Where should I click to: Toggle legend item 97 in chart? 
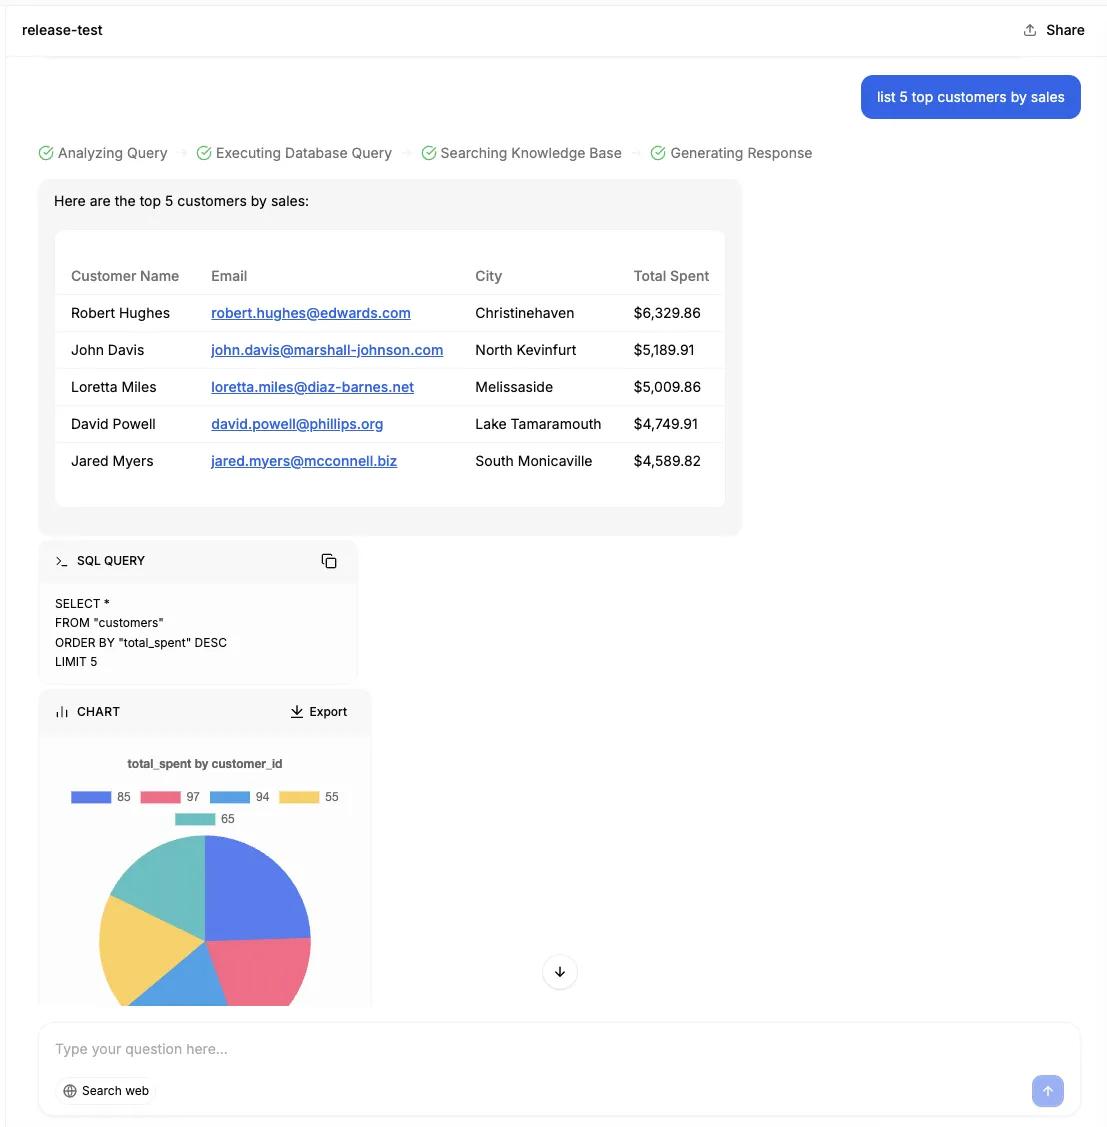[170, 797]
